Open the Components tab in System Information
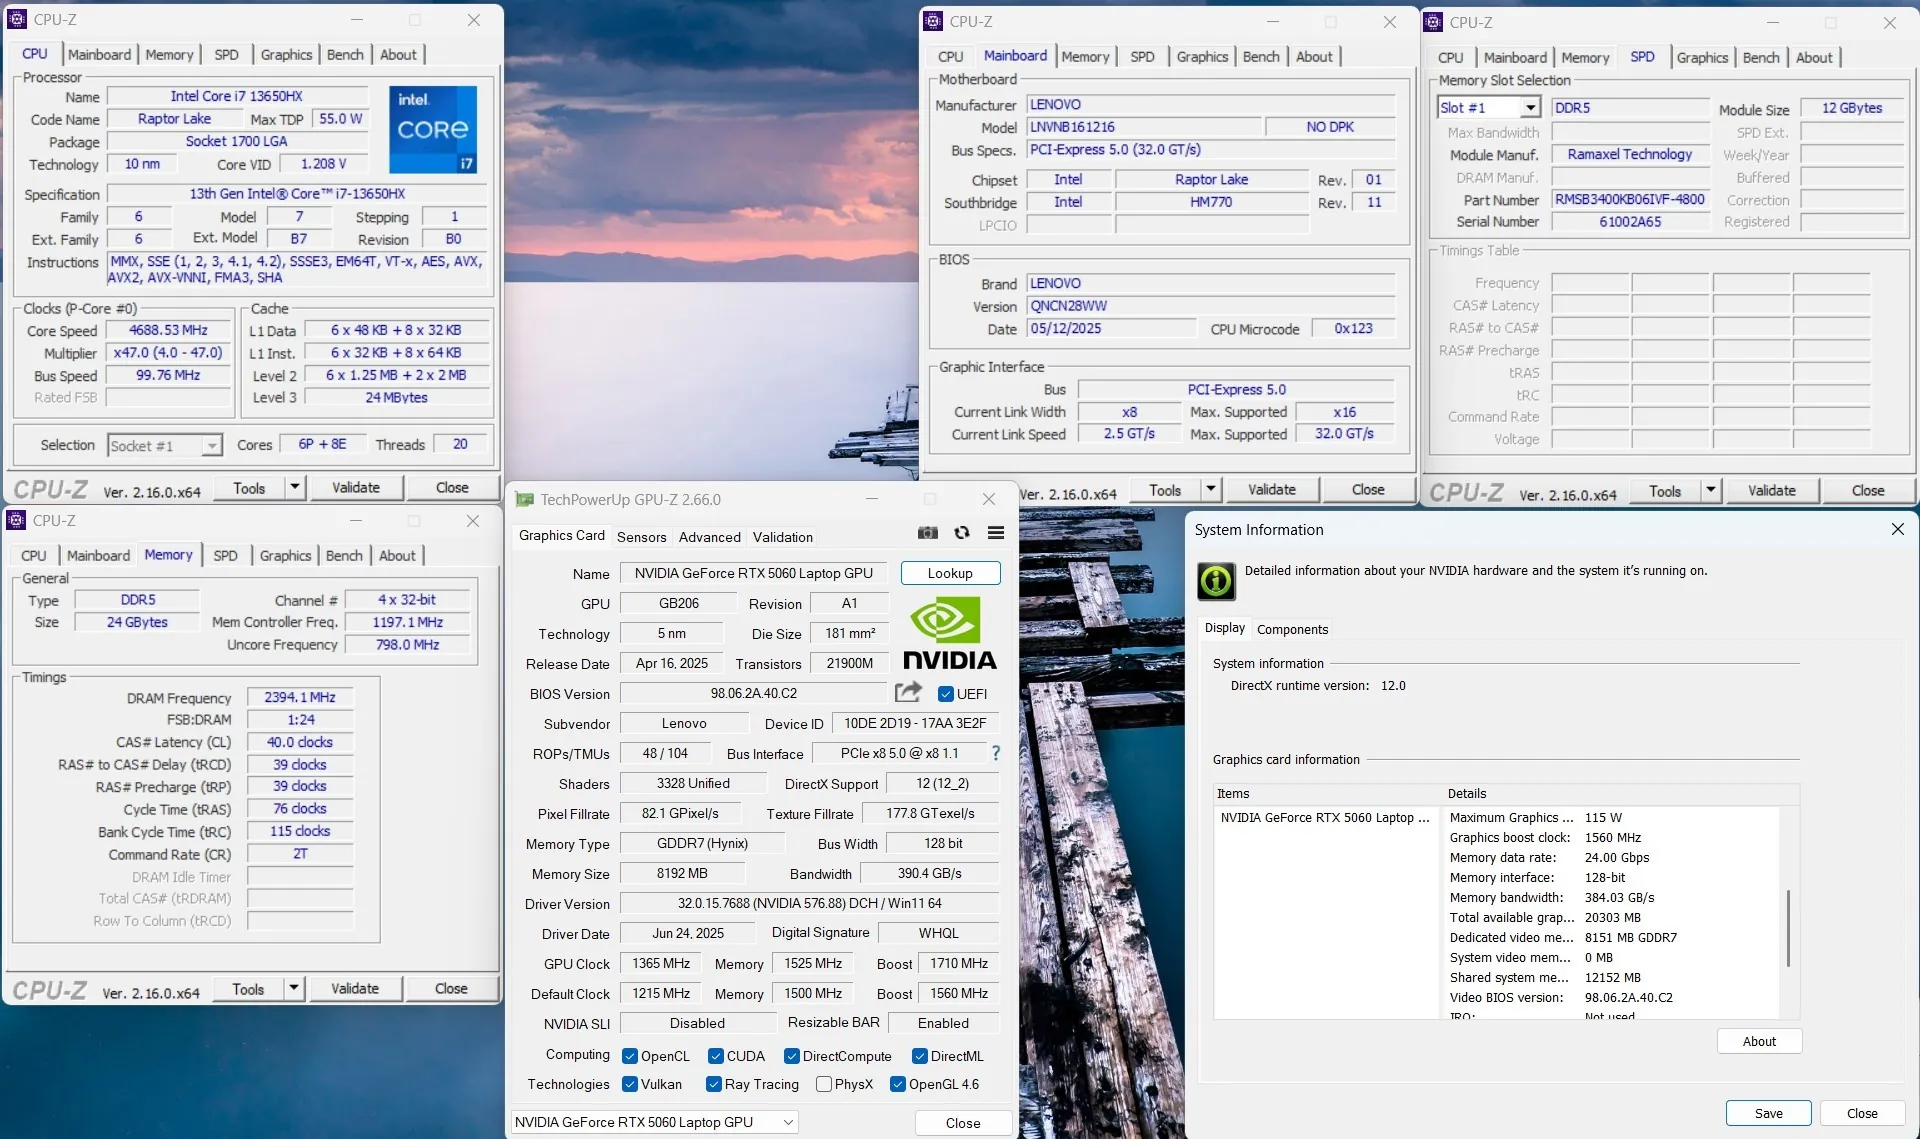 pos(1292,629)
